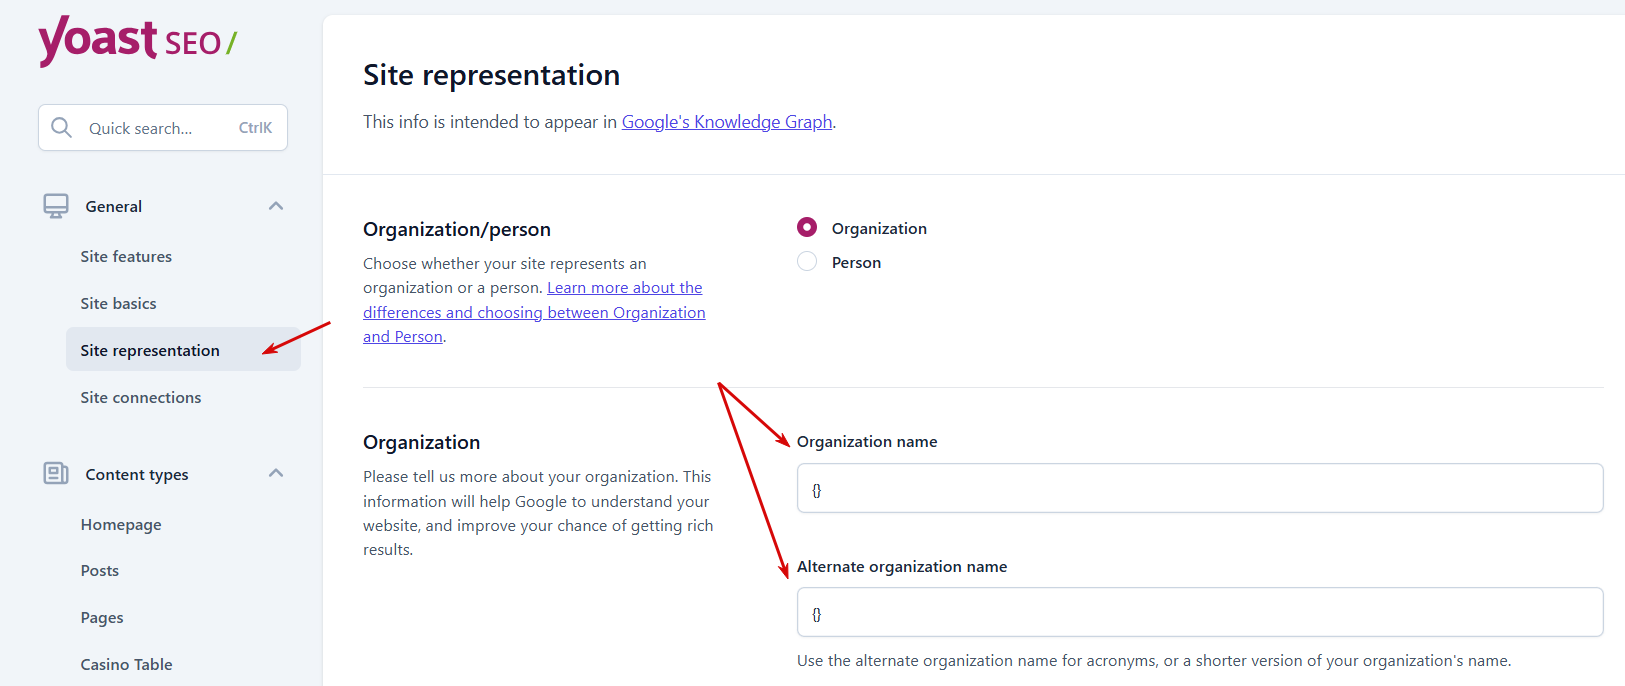Open Posts content type settings
This screenshot has width=1625, height=686.
pos(100,571)
